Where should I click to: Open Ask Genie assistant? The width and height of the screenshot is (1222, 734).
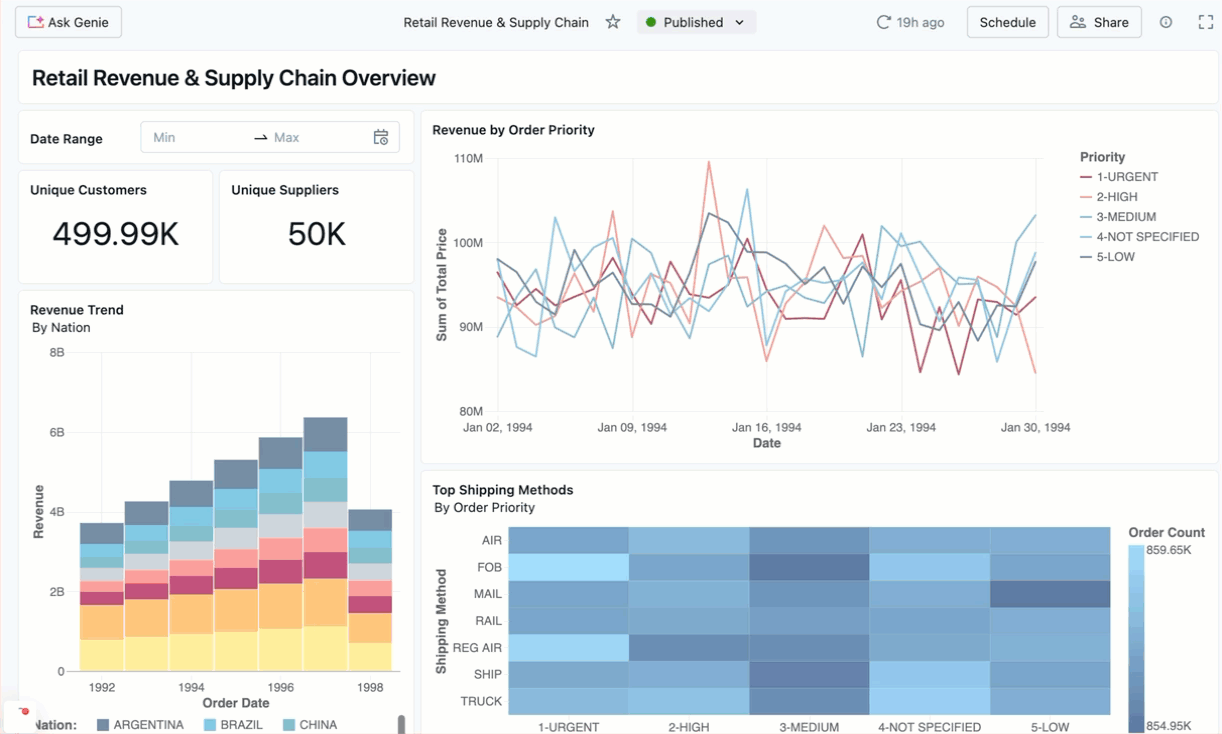[68, 21]
